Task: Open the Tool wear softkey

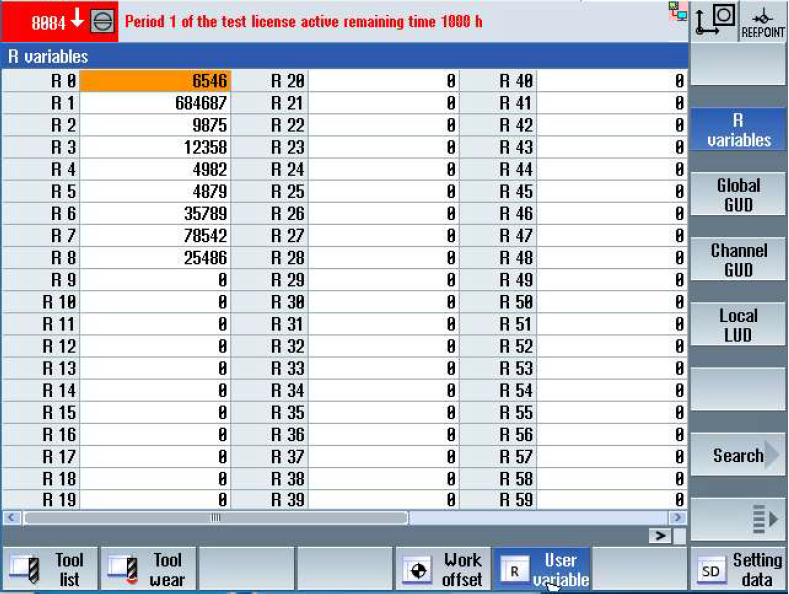Action: pyautogui.click(x=148, y=569)
